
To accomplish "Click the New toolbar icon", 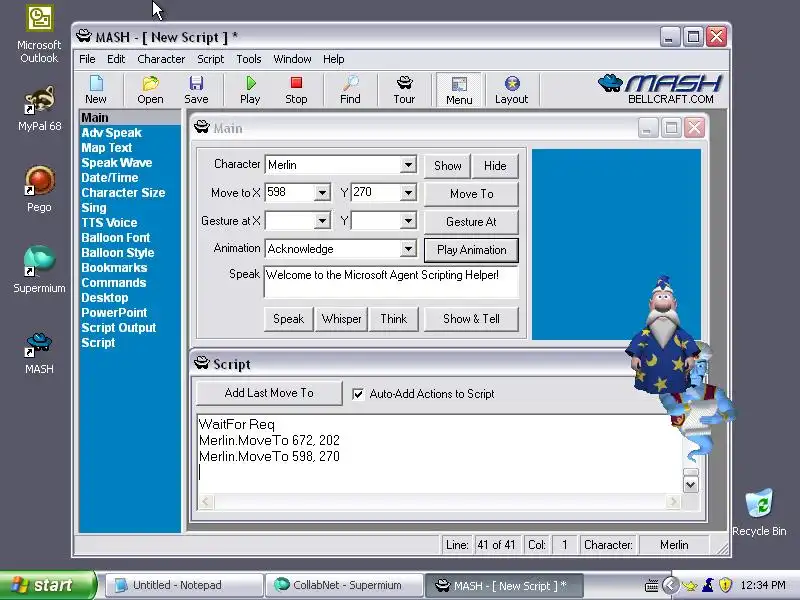I will (x=96, y=90).
